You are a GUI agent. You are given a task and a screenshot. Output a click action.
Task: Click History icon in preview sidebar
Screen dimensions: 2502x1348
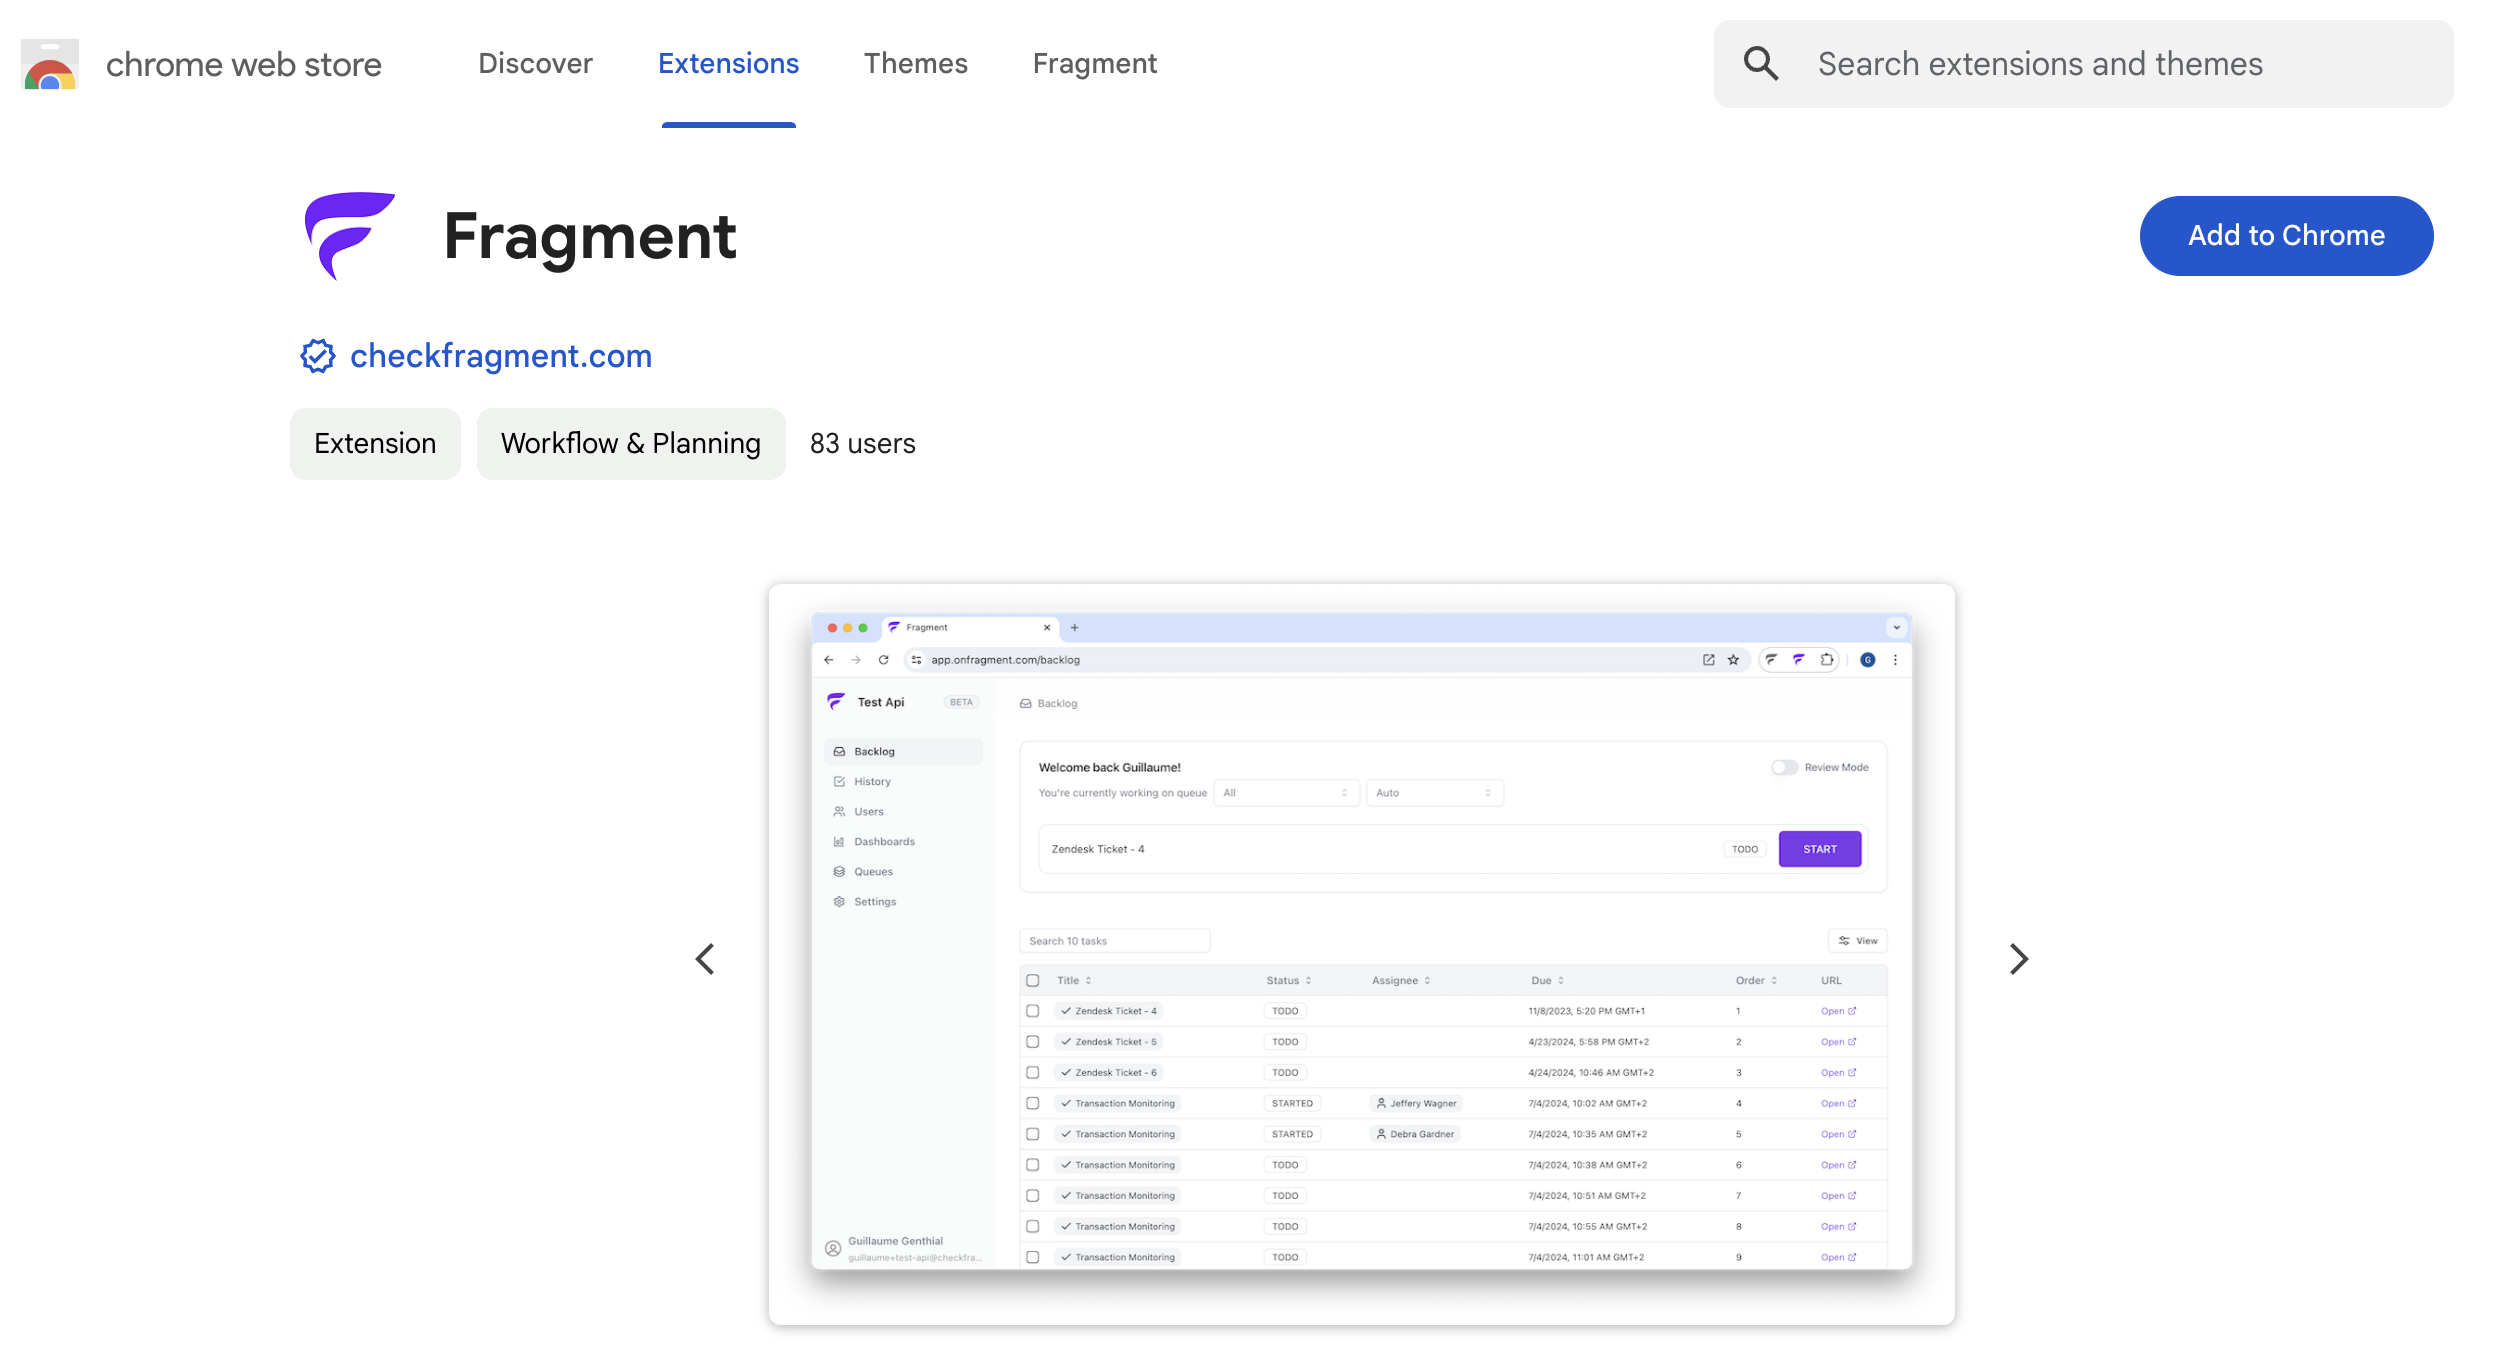click(839, 782)
